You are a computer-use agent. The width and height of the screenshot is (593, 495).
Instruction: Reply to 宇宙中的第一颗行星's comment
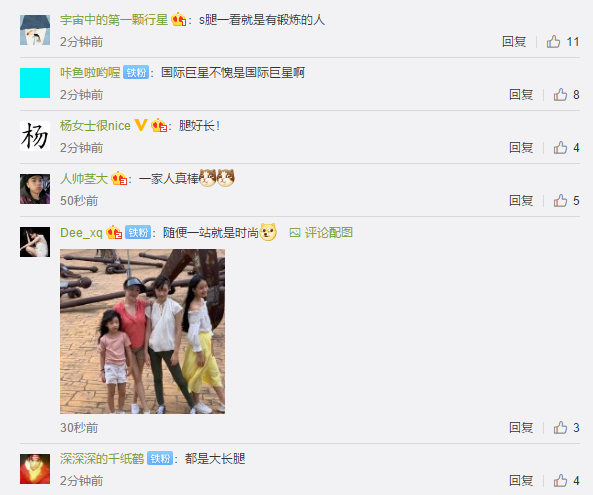point(514,42)
